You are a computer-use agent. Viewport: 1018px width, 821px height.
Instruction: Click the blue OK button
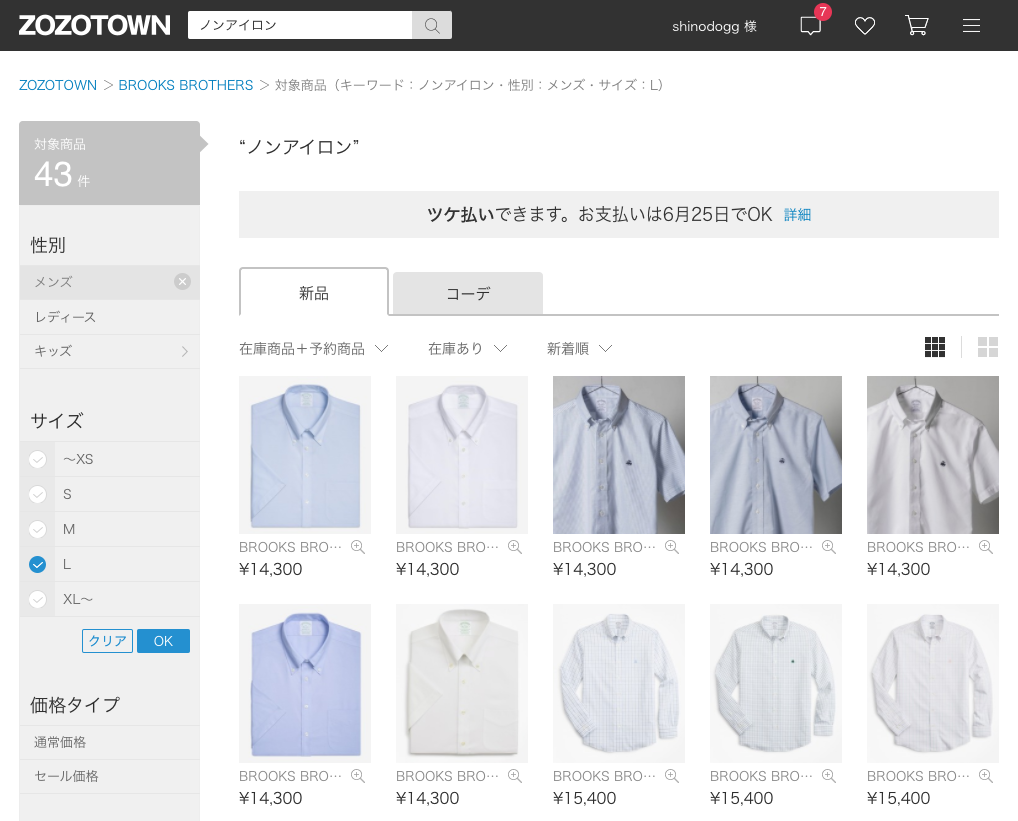tap(163, 641)
